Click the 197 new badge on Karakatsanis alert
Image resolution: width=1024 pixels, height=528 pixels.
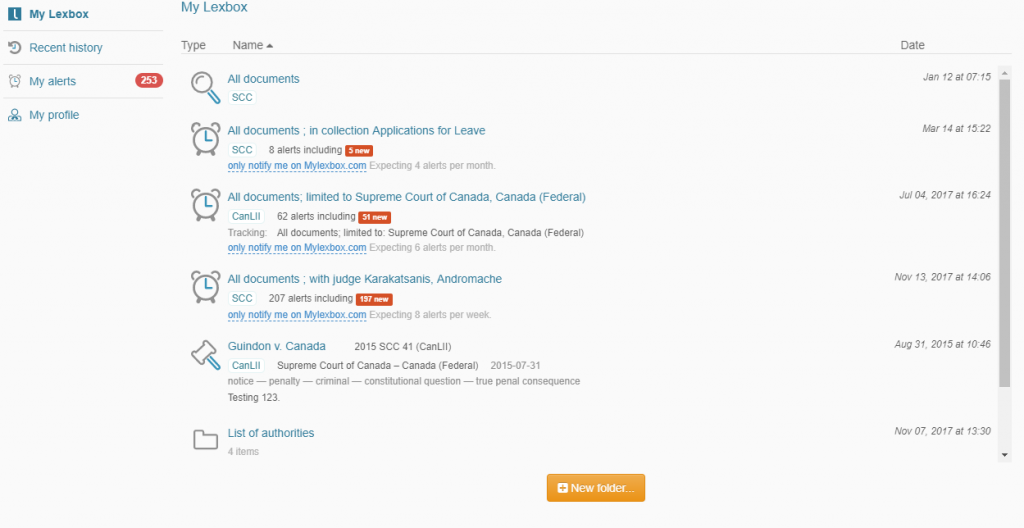click(x=374, y=299)
